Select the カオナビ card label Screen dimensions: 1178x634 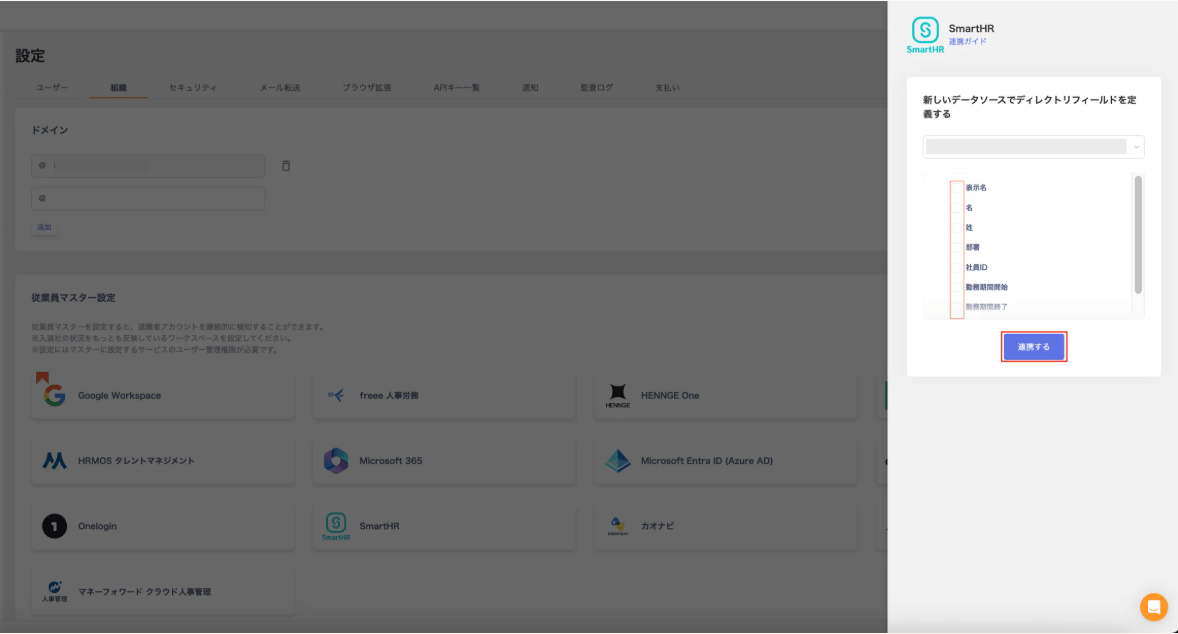click(657, 527)
